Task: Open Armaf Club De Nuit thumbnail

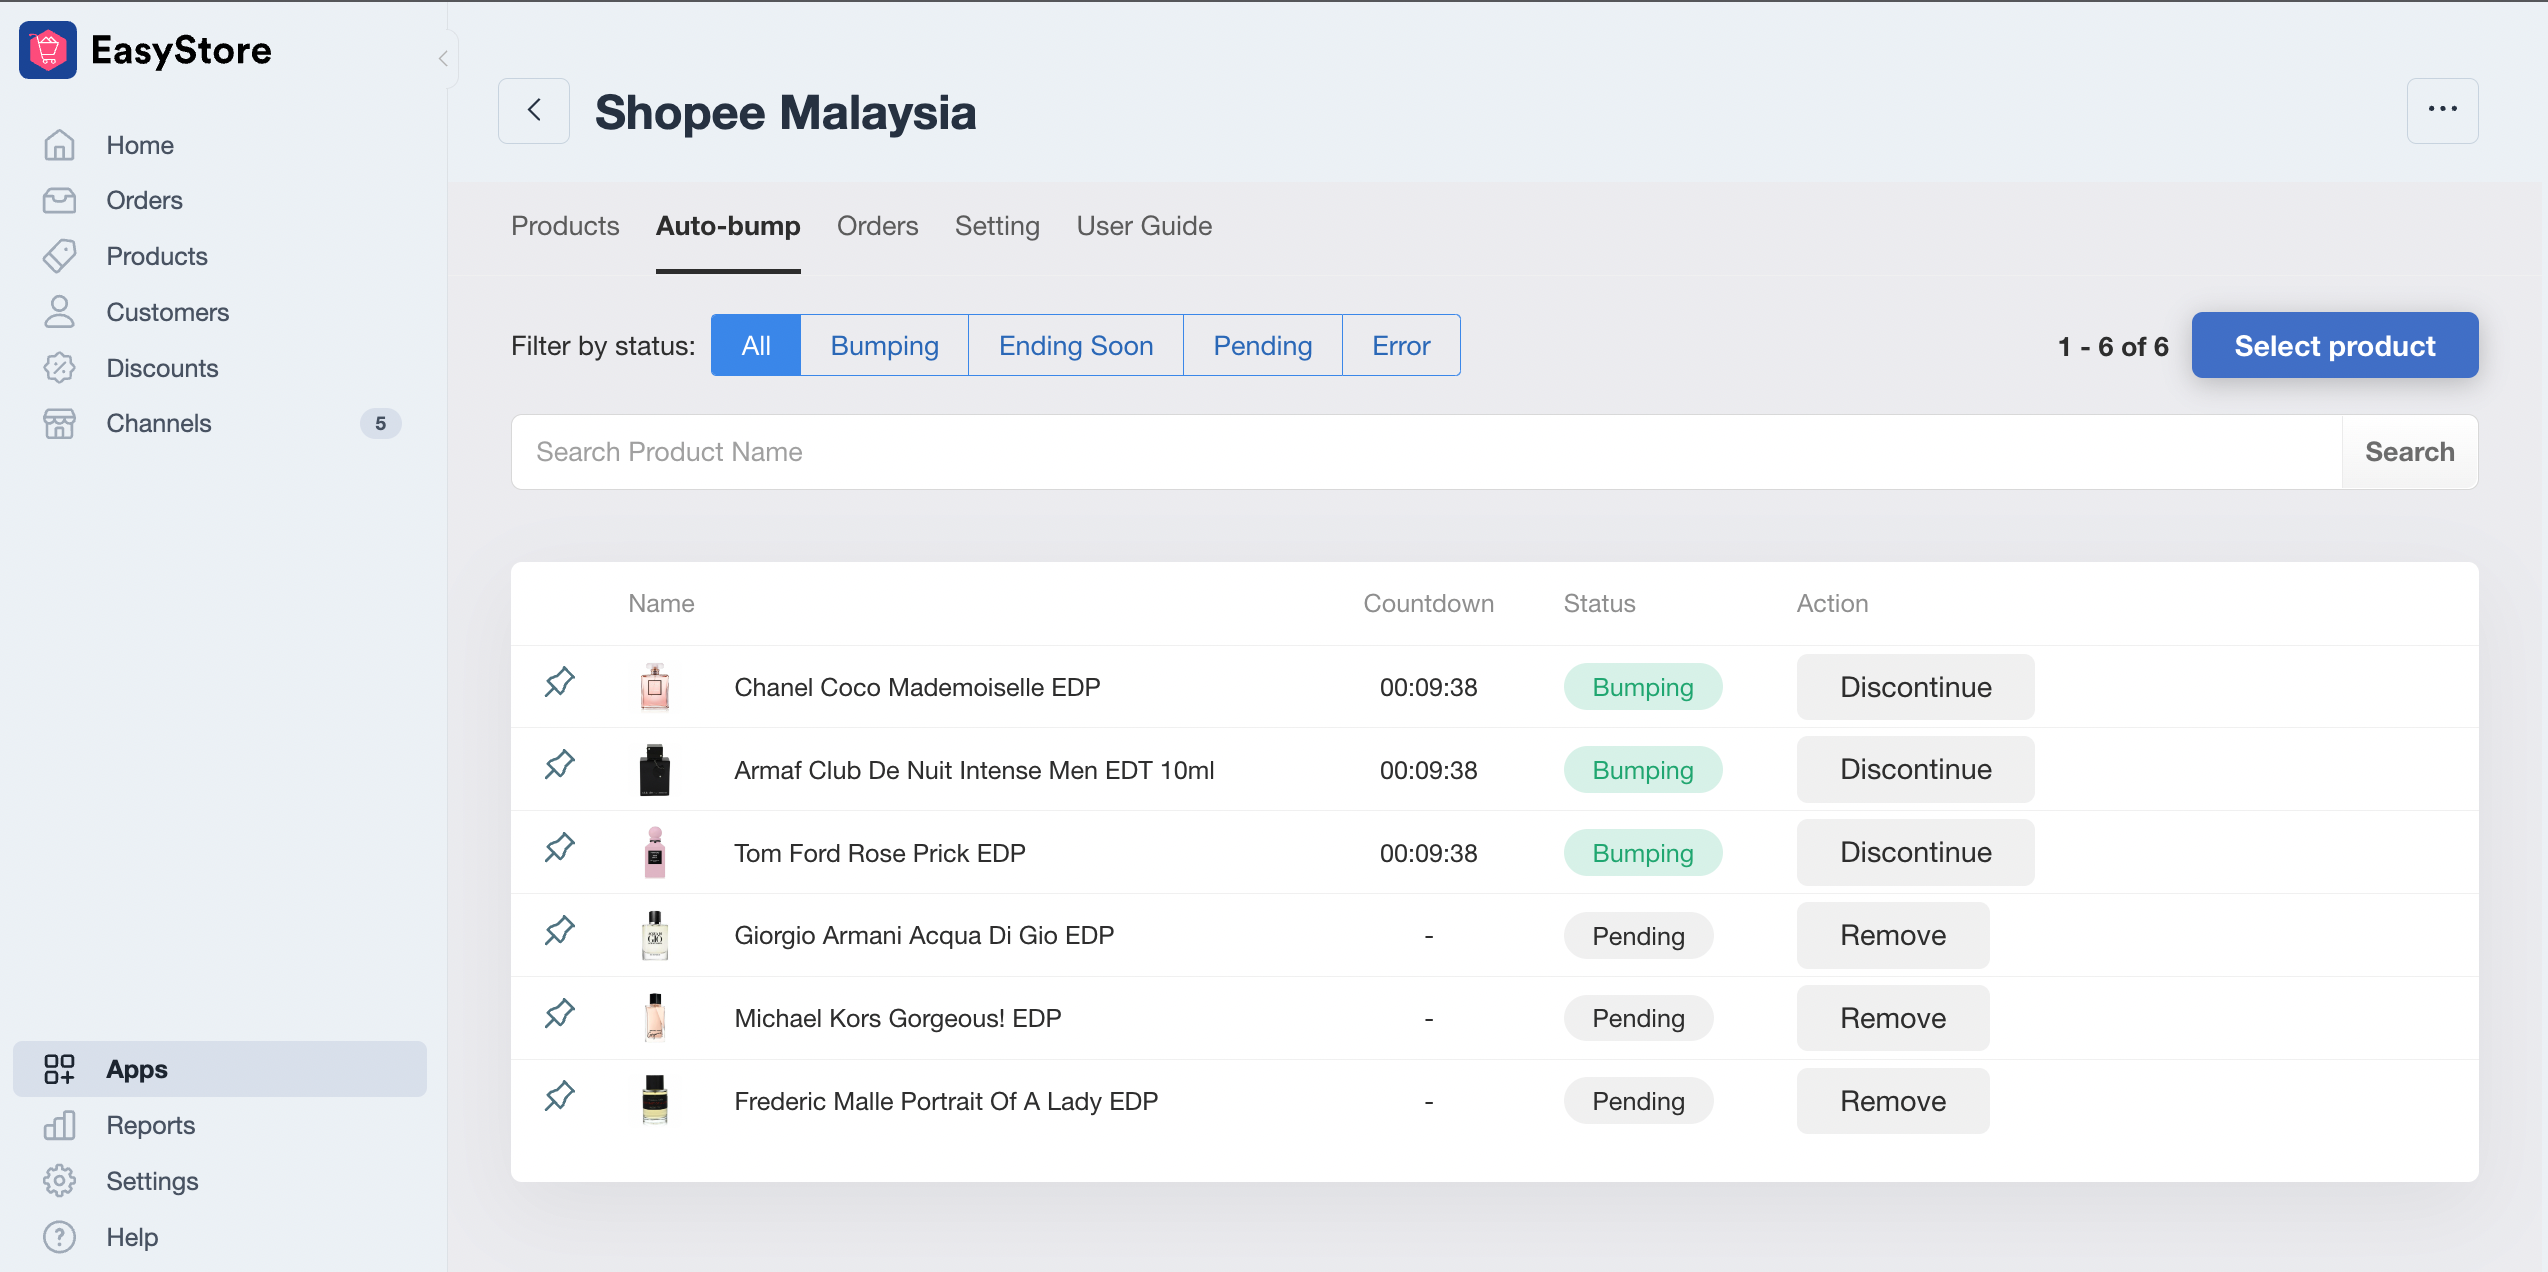Action: tap(655, 770)
